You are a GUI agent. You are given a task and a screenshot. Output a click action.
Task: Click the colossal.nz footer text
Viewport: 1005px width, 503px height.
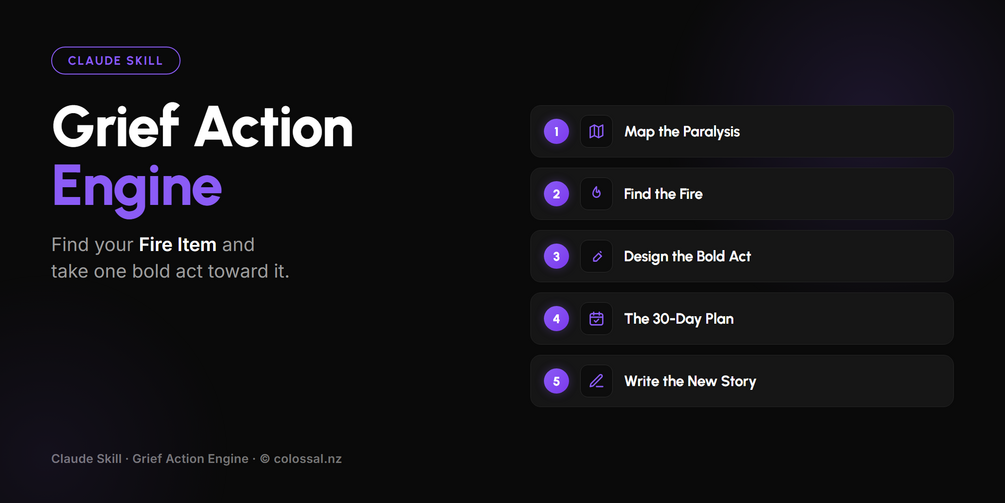[x=308, y=459]
